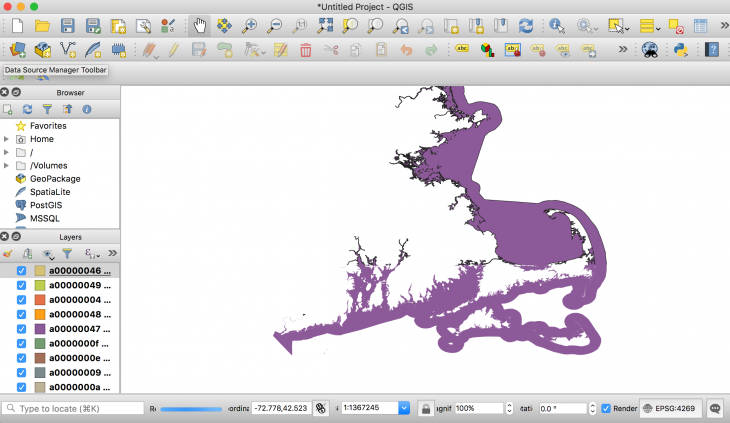
Task: Click the Zoom In magnifier tool
Action: pyautogui.click(x=250, y=25)
